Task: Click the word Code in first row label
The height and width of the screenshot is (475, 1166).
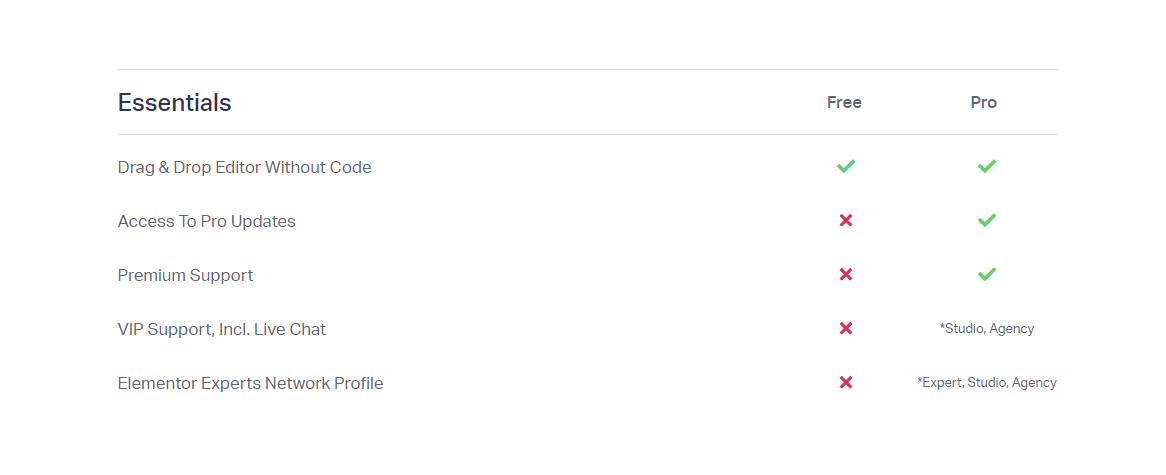Action: coord(351,167)
